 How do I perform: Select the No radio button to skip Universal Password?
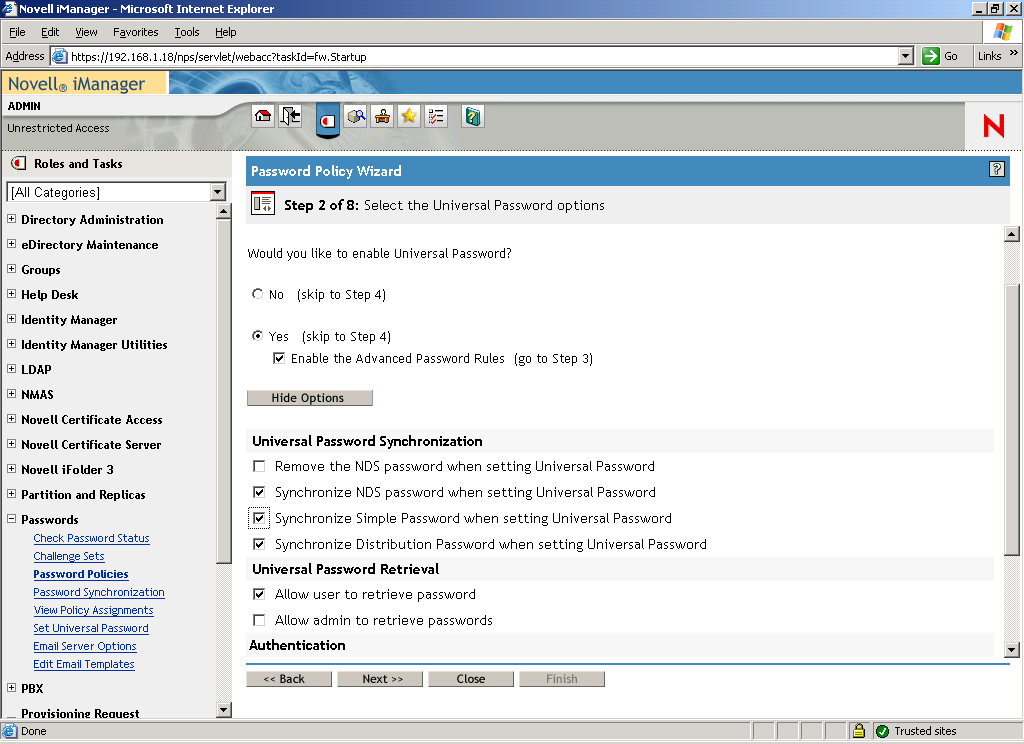point(257,294)
